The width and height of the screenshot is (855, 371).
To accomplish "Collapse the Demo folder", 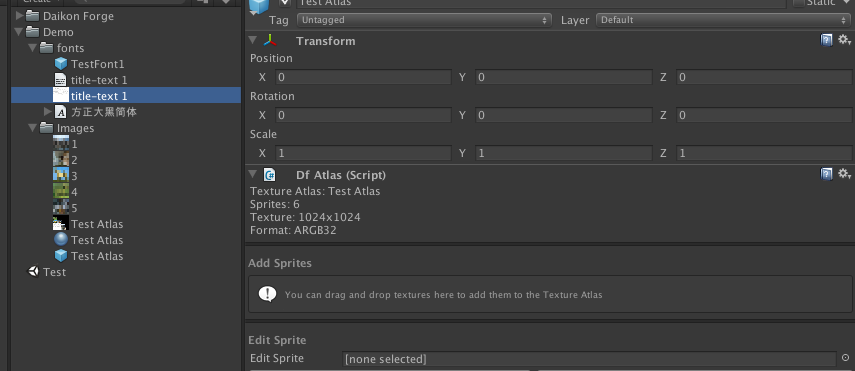I will point(20,32).
